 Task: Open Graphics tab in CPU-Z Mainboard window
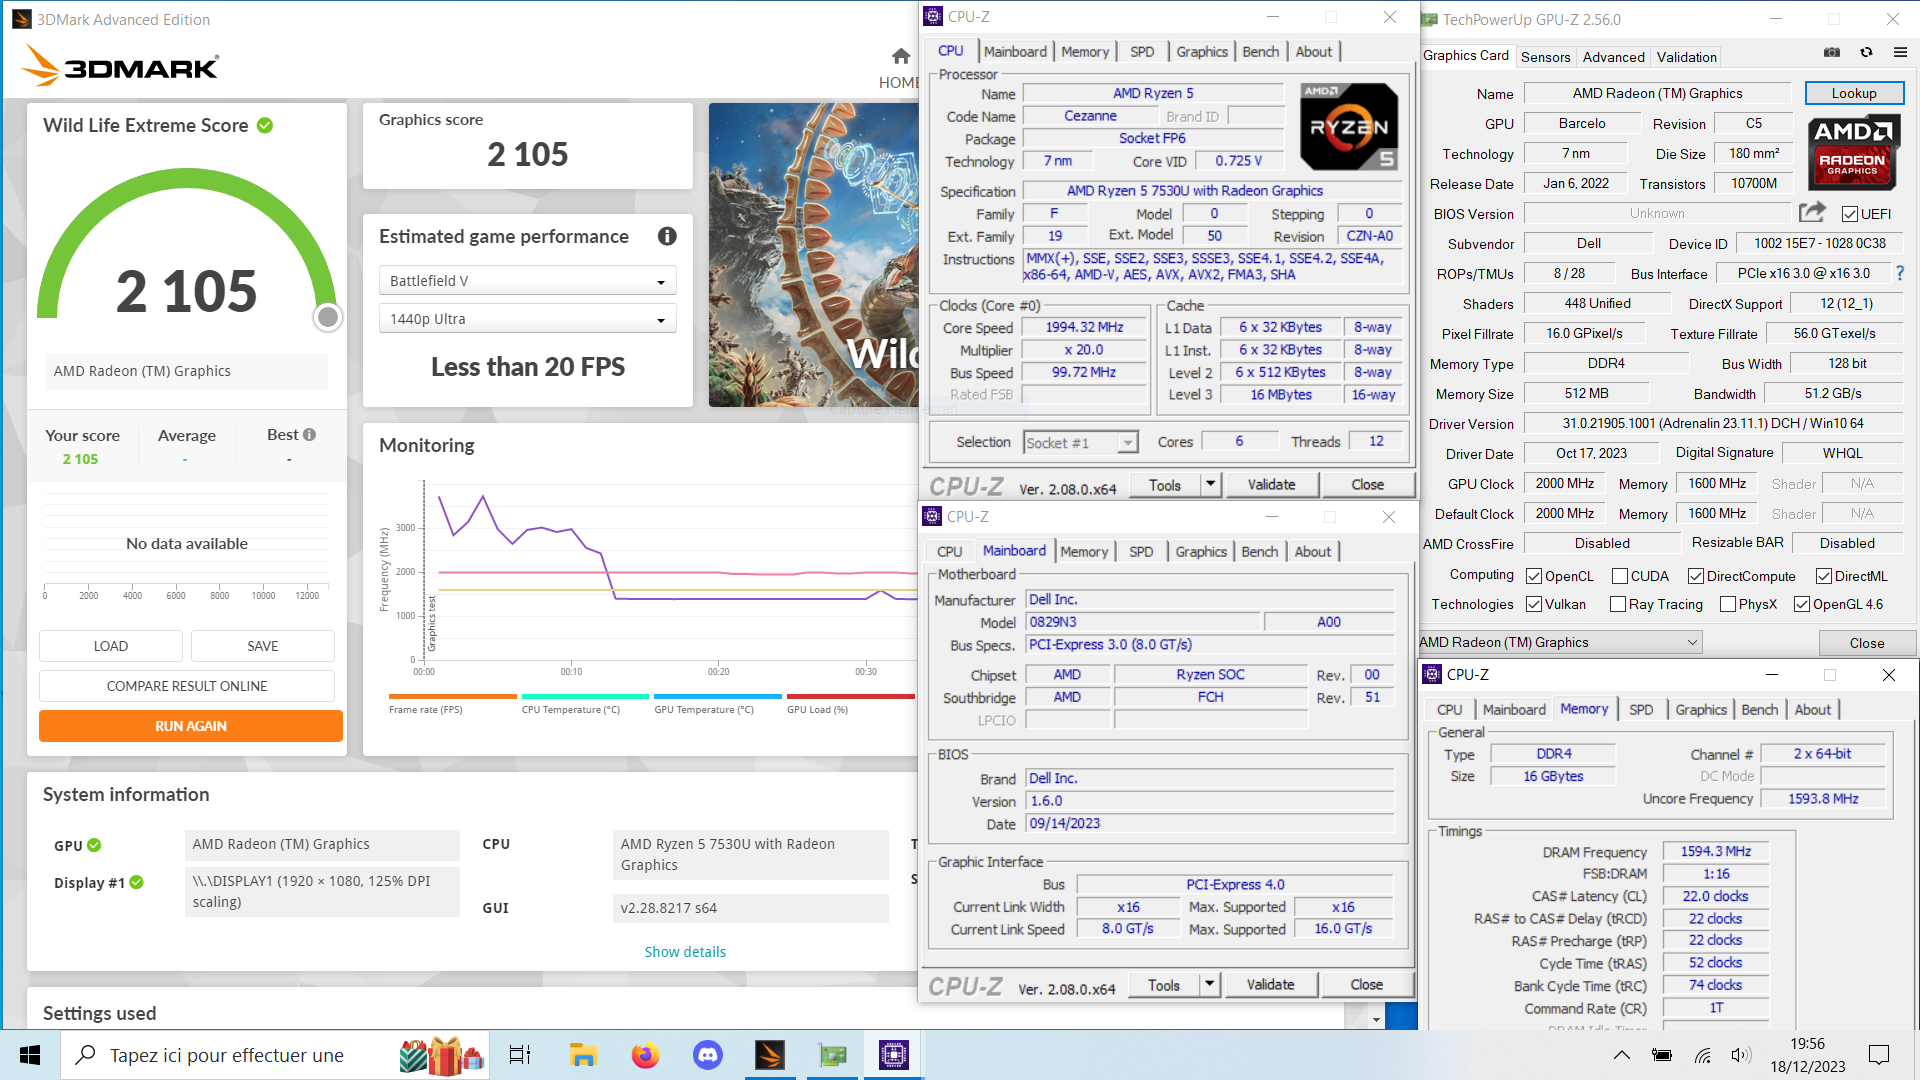[1200, 551]
